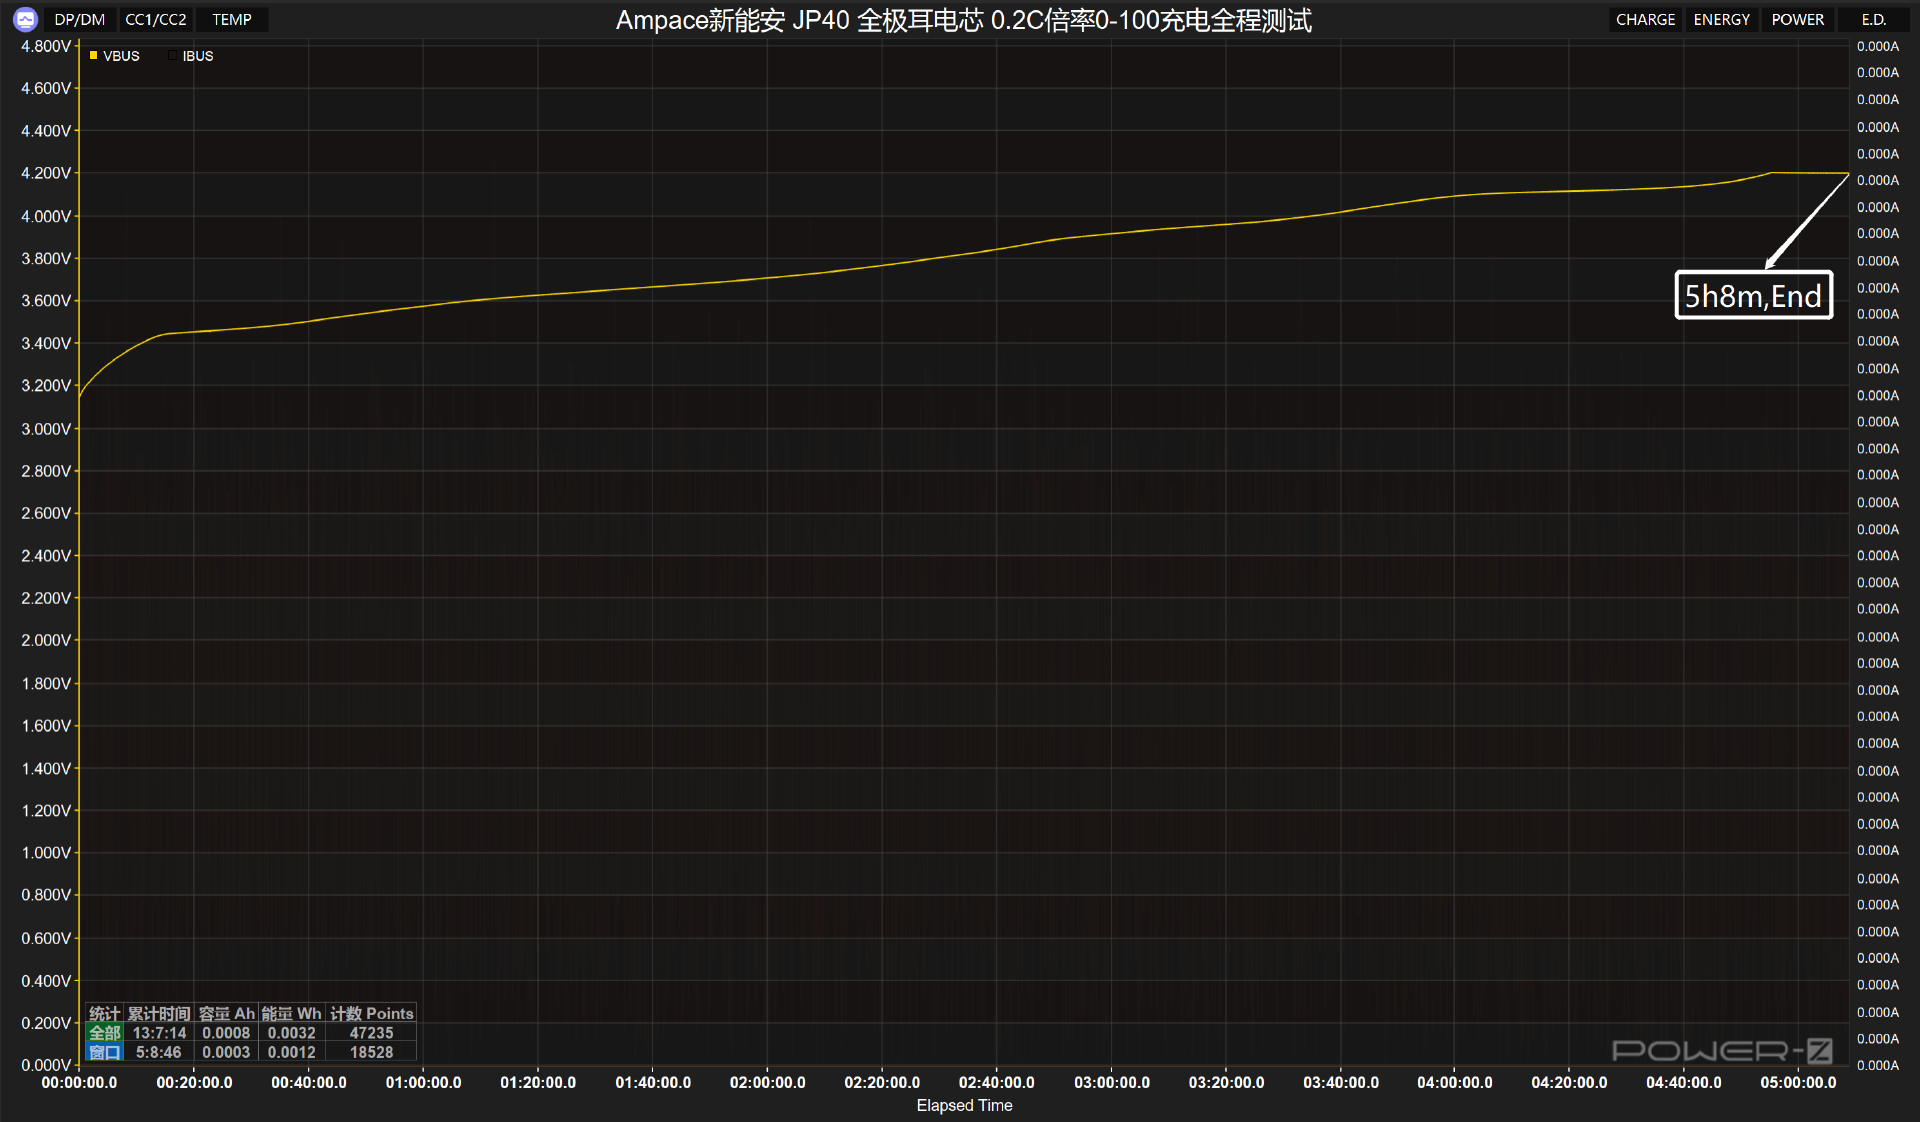Click the 18528 points count cell
Image resolution: width=1920 pixels, height=1122 pixels.
[x=371, y=1052]
